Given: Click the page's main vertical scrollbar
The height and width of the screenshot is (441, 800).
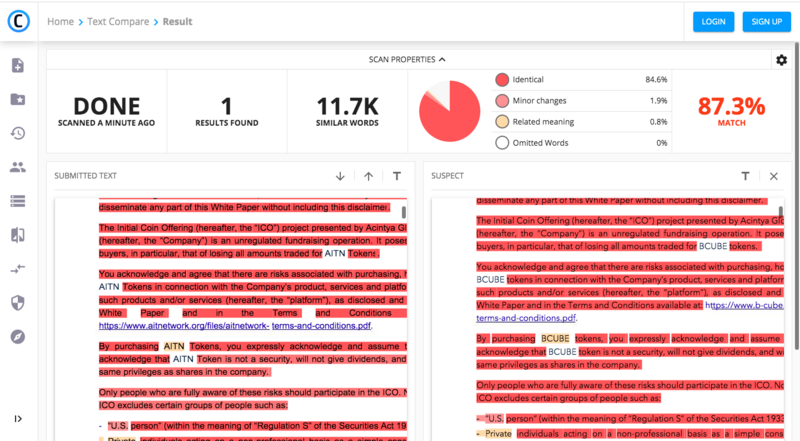Looking at the screenshot, I should (796, 197).
